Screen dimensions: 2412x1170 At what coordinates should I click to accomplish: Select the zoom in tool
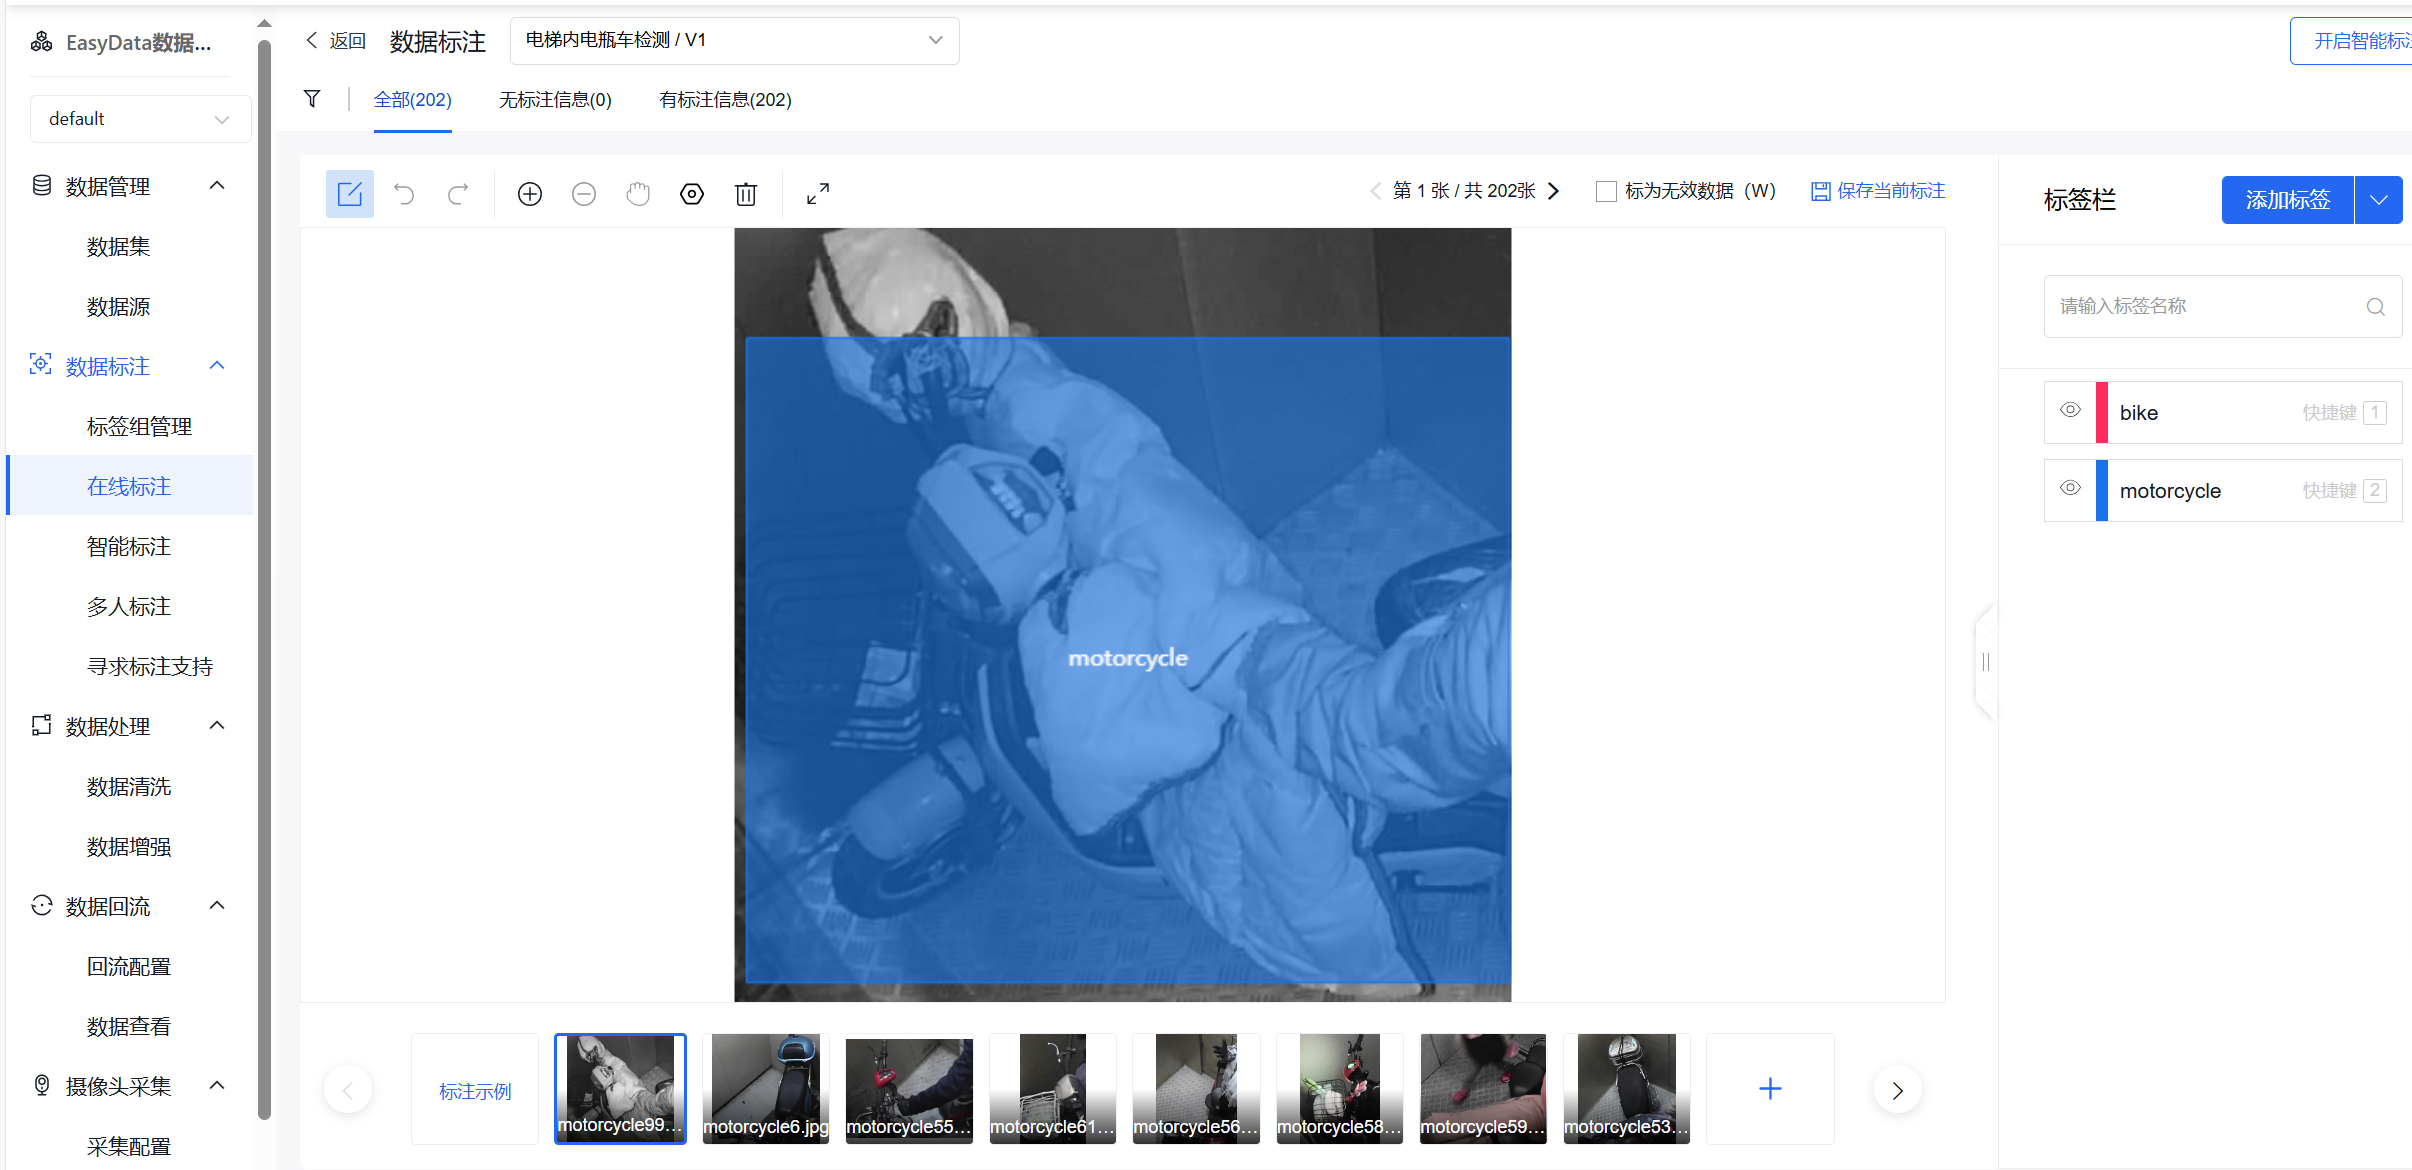tap(530, 193)
